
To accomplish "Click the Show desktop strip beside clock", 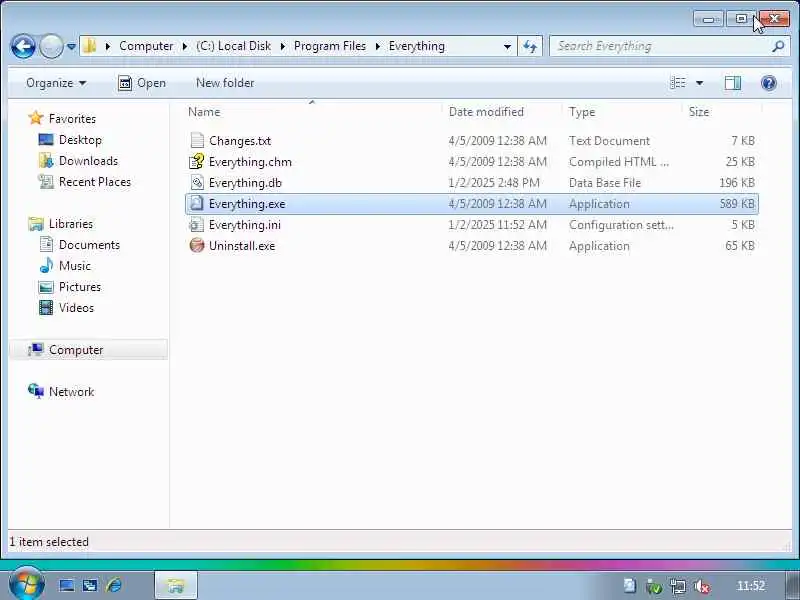I will [x=793, y=586].
